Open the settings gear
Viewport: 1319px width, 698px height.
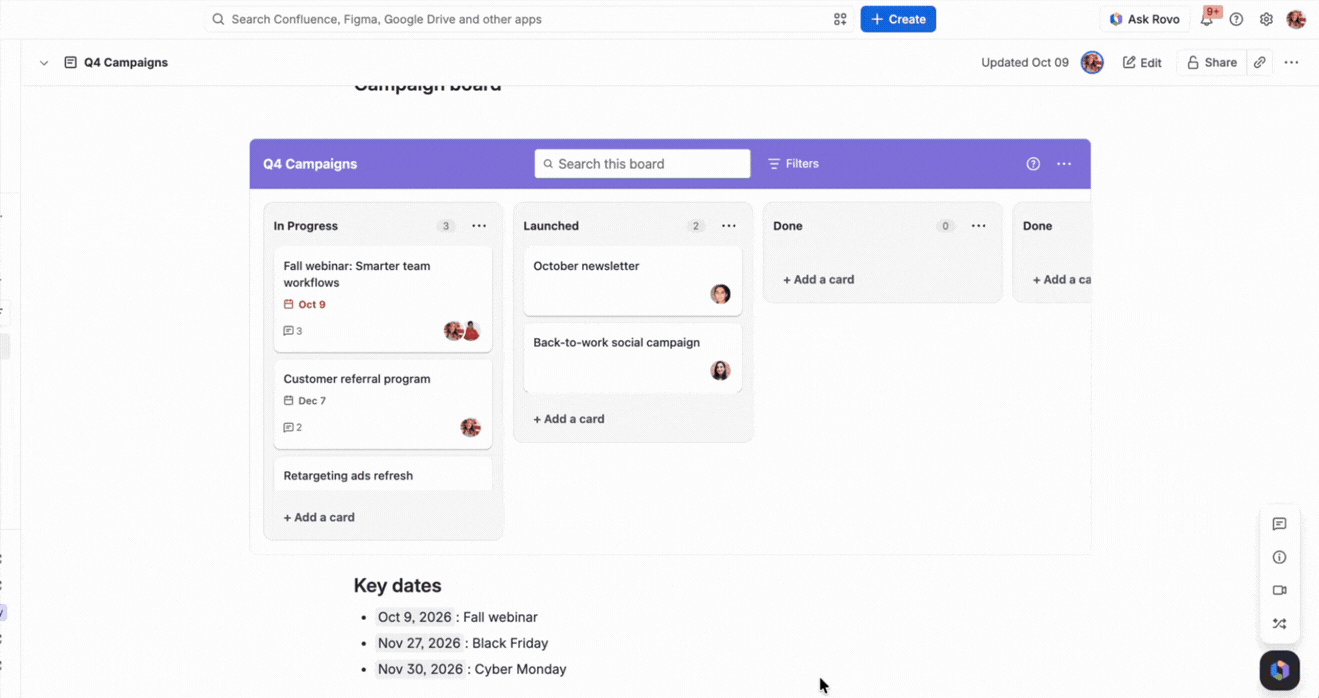[1267, 19]
